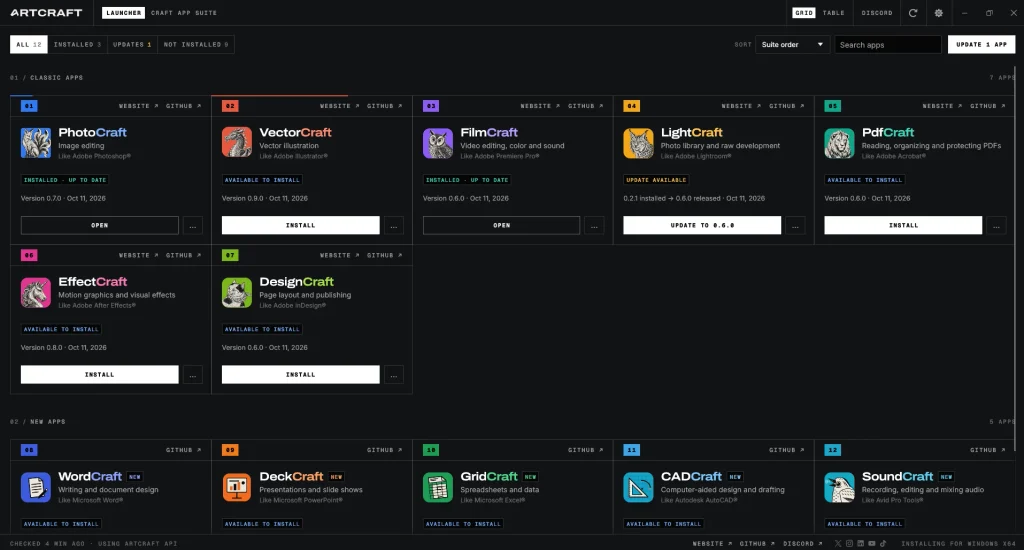Click the EffectCraft unicorn icon

coord(35,293)
